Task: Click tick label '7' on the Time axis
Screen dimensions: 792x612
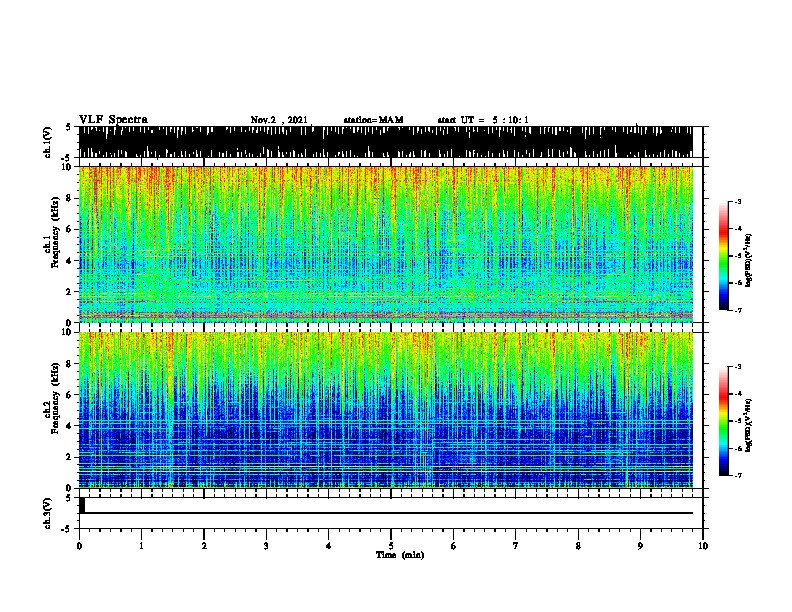Action: (516, 546)
